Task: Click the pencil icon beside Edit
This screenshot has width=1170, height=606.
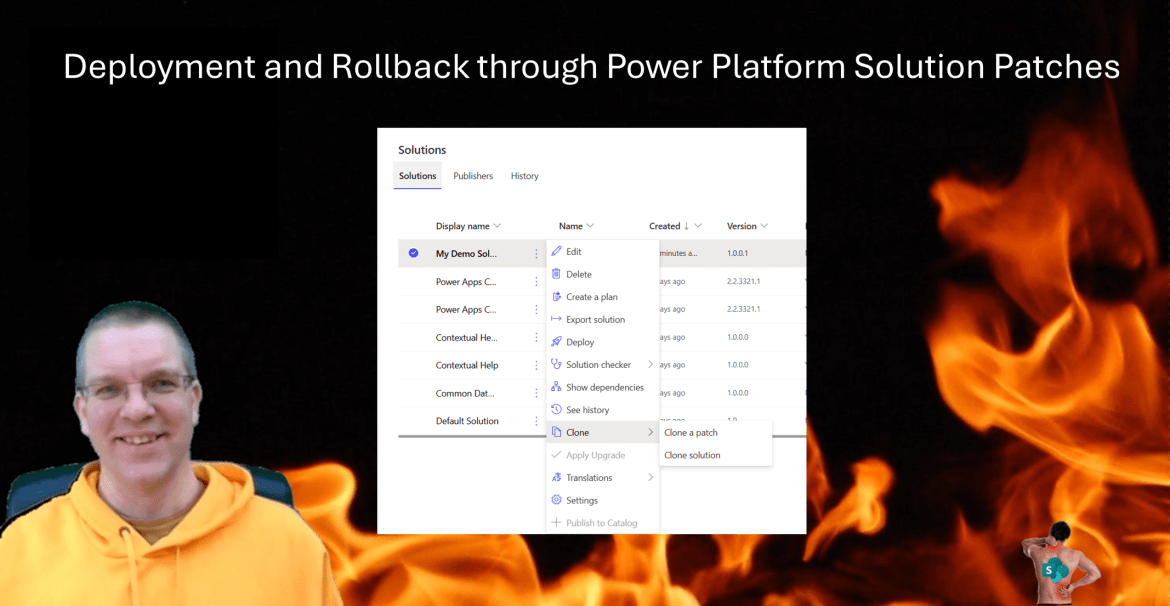Action: click(x=556, y=252)
